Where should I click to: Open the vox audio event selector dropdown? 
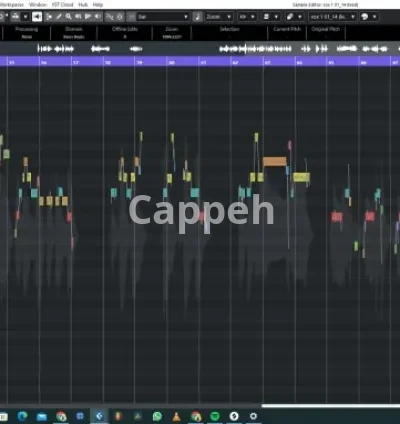(332, 17)
